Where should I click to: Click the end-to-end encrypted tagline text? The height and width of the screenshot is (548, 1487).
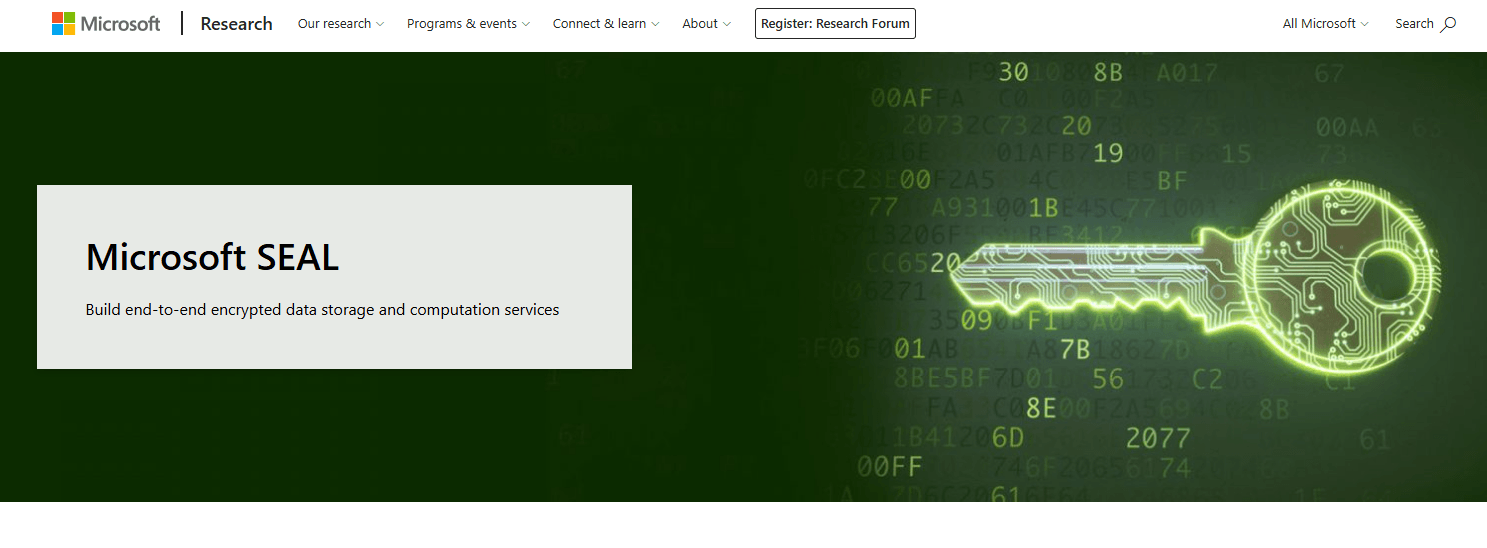point(322,310)
